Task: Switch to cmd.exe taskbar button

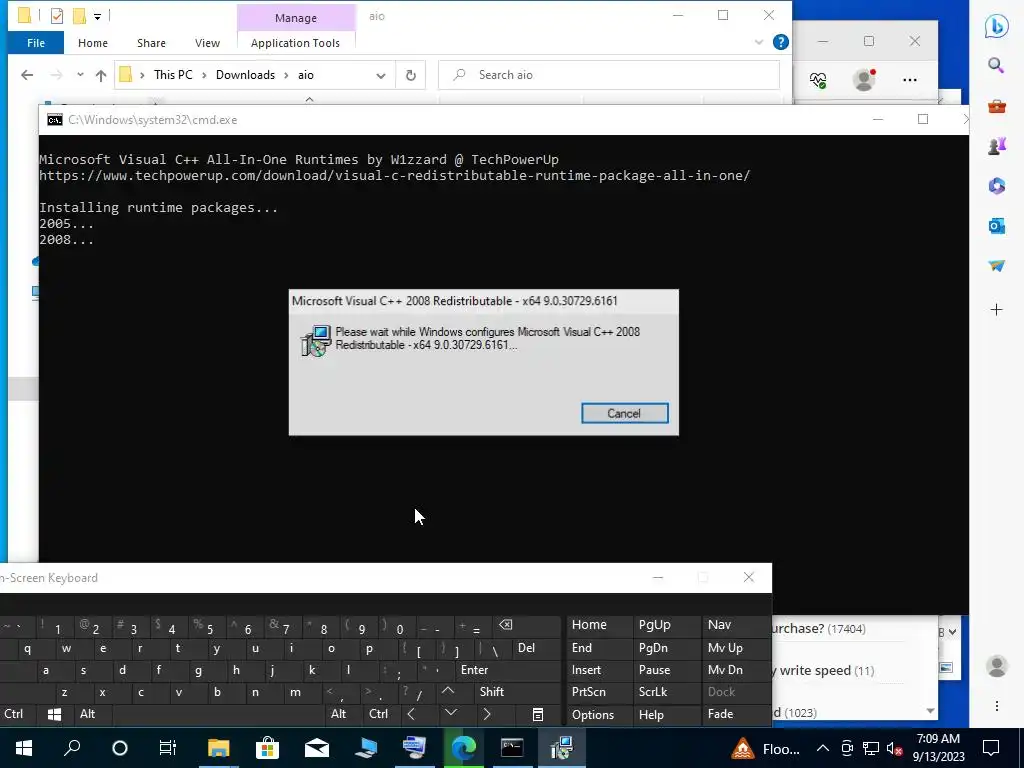Action: [x=512, y=748]
